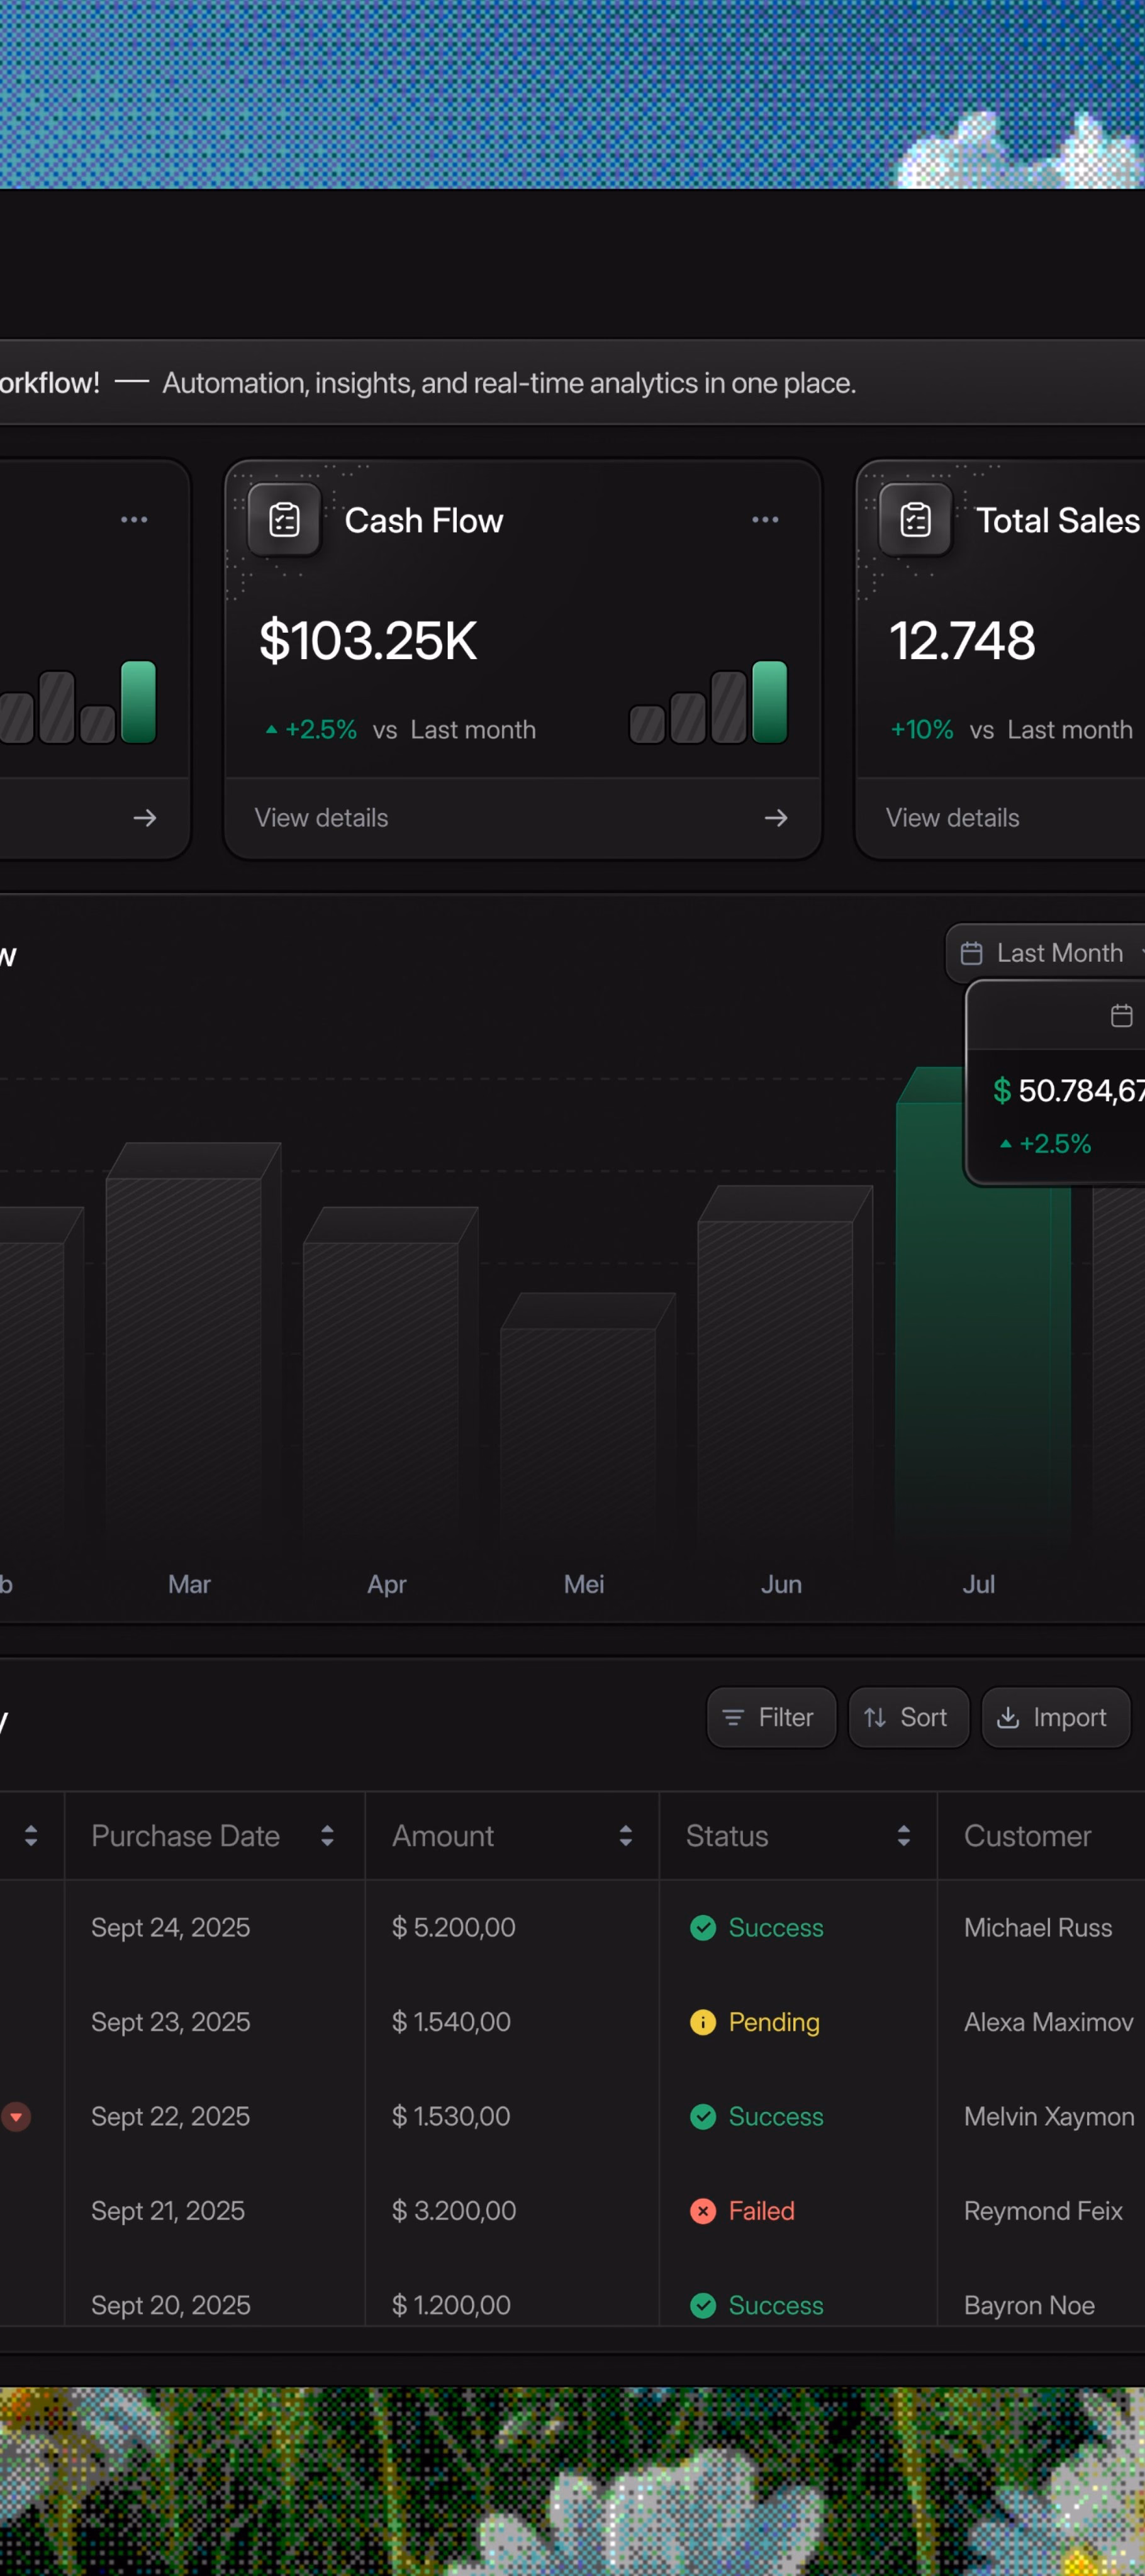Open the Cash Flow card three-dot menu
Screen dimensions: 1145x2576
click(765, 520)
